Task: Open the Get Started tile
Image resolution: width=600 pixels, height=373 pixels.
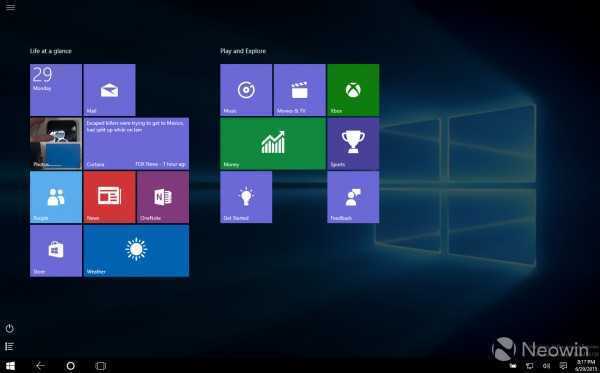Action: pos(246,197)
